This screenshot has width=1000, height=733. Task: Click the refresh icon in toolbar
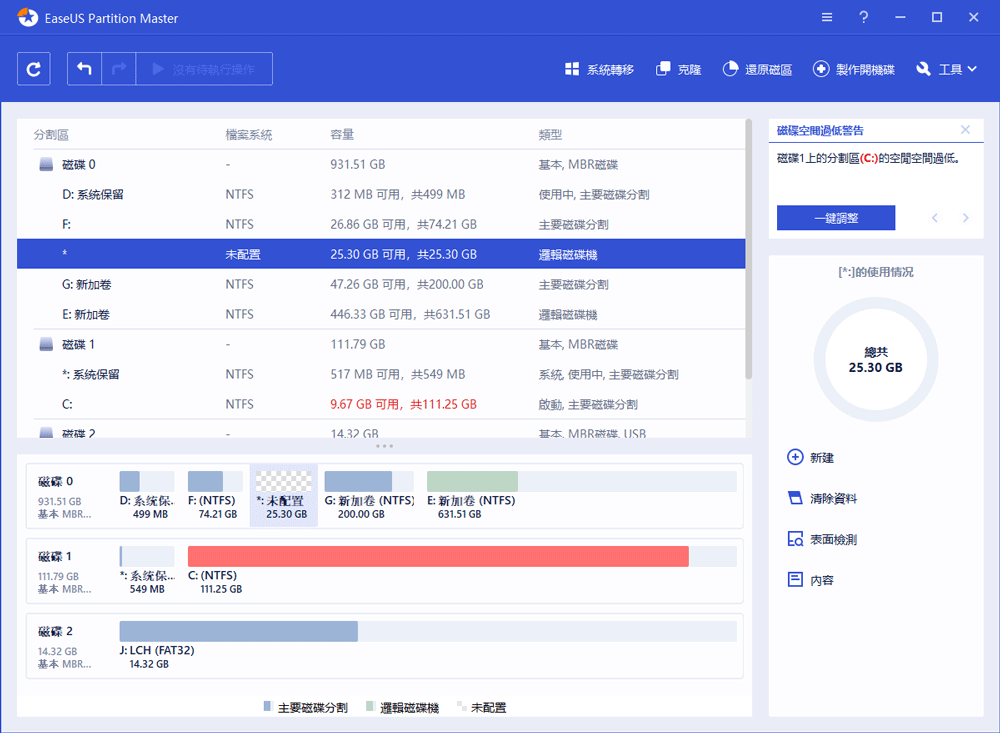click(34, 69)
